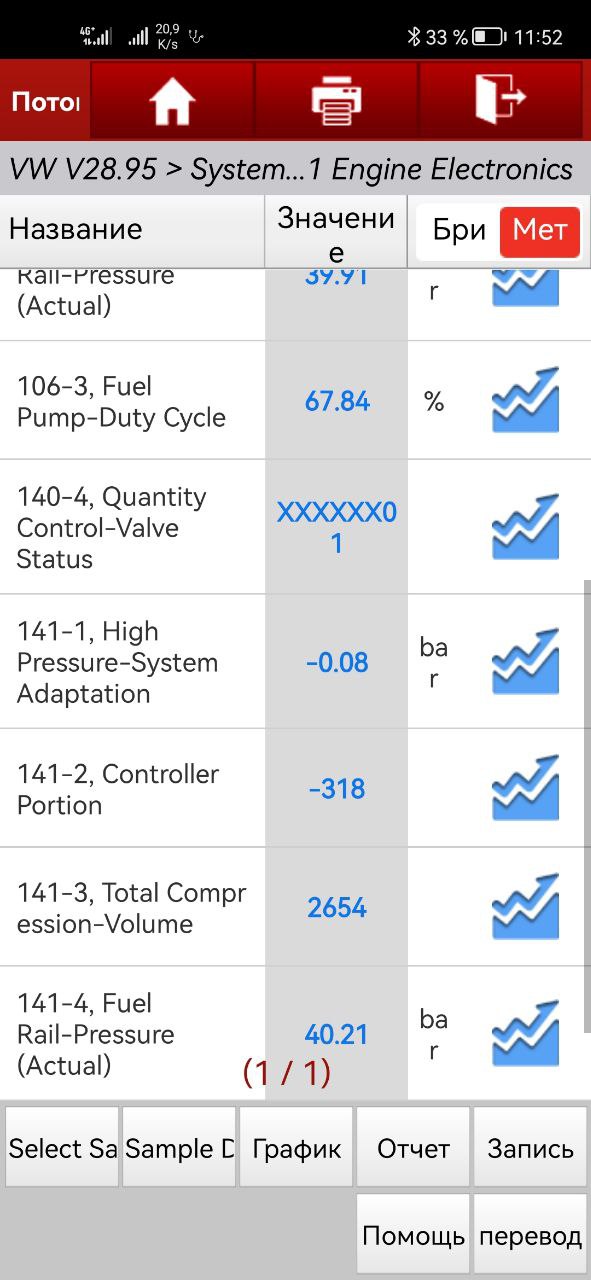Image resolution: width=591 pixels, height=1280 pixels.
Task: Open graph icon for 141-4 Fuel Rail-Pressure
Action: coord(525,1033)
